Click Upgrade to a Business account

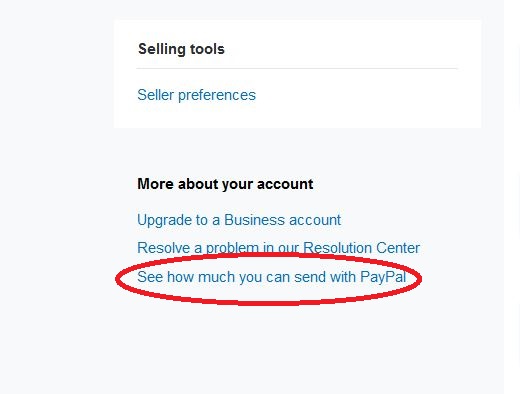click(x=239, y=220)
